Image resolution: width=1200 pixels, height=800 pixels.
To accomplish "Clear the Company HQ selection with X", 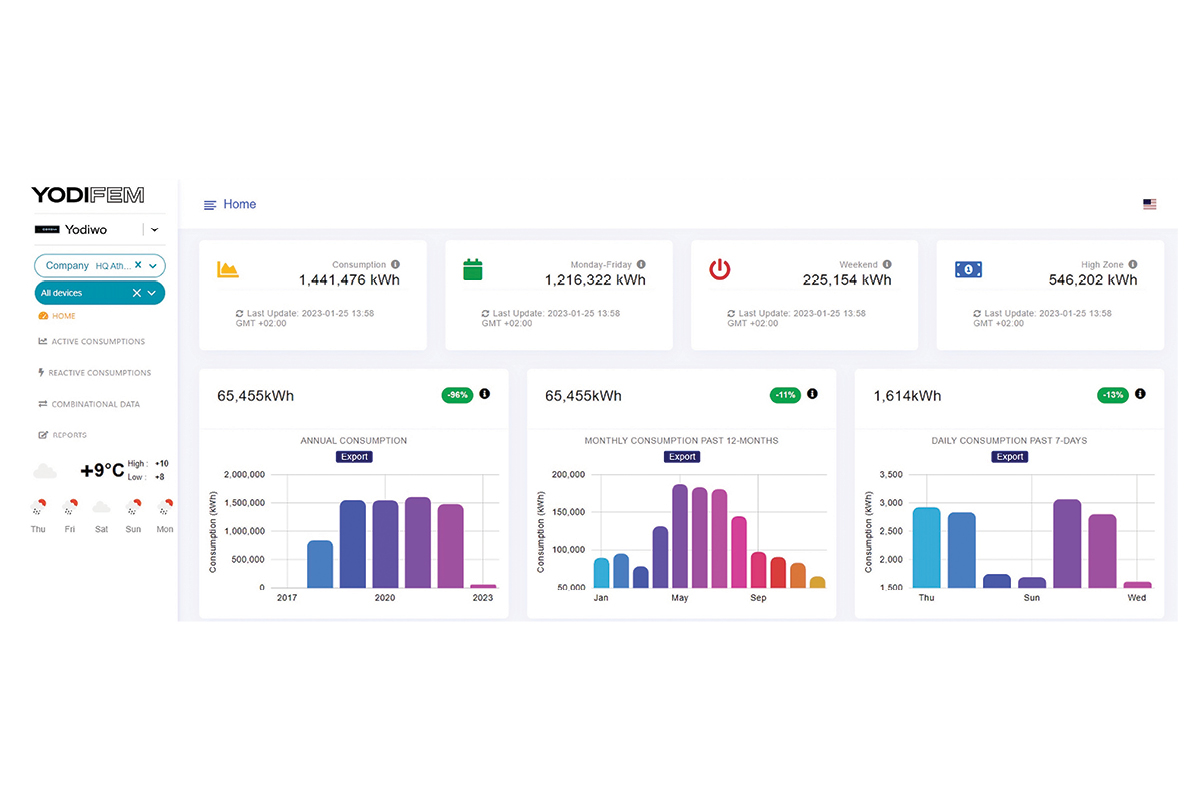I will (138, 266).
